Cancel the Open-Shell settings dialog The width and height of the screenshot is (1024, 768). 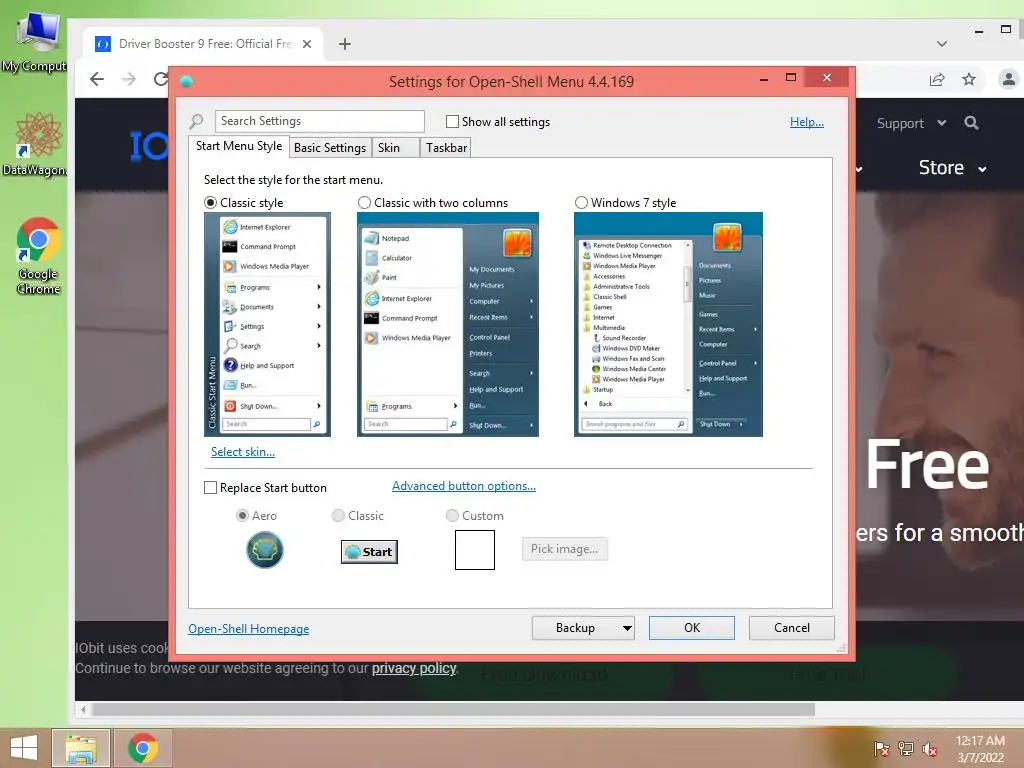(x=792, y=628)
